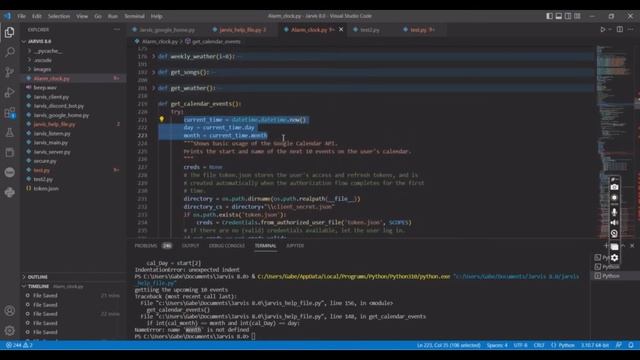Toggle Panel layout icon in title bar
This screenshot has width=640, height=360.
[x=559, y=16]
